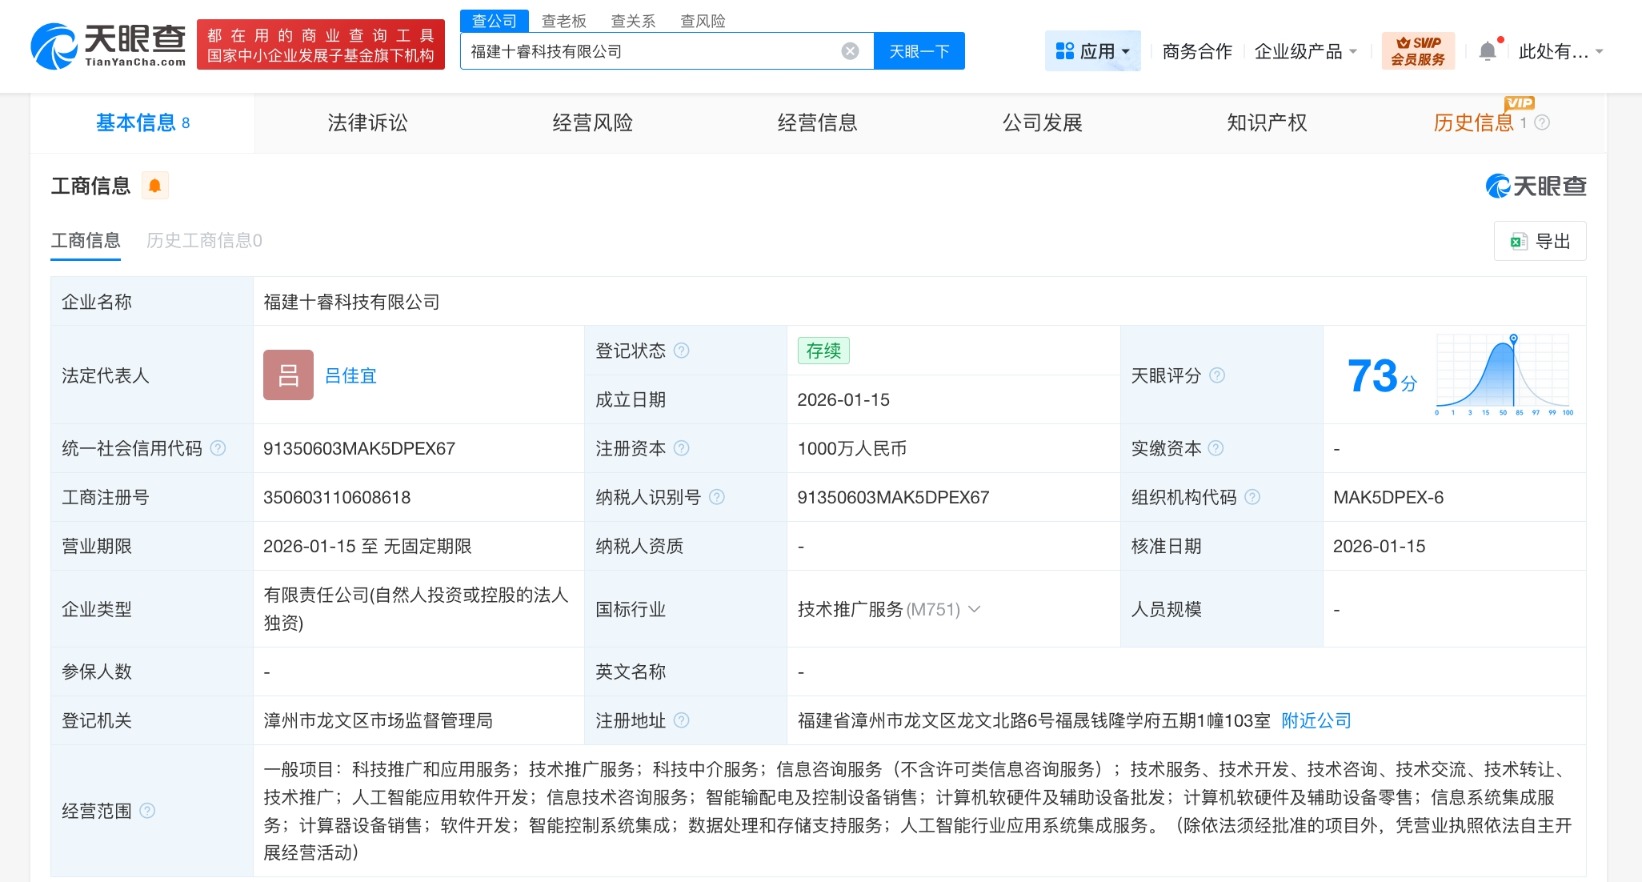This screenshot has height=882, width=1642.
Task: Click the orange alert bell beside 工商信息
Action: click(155, 186)
